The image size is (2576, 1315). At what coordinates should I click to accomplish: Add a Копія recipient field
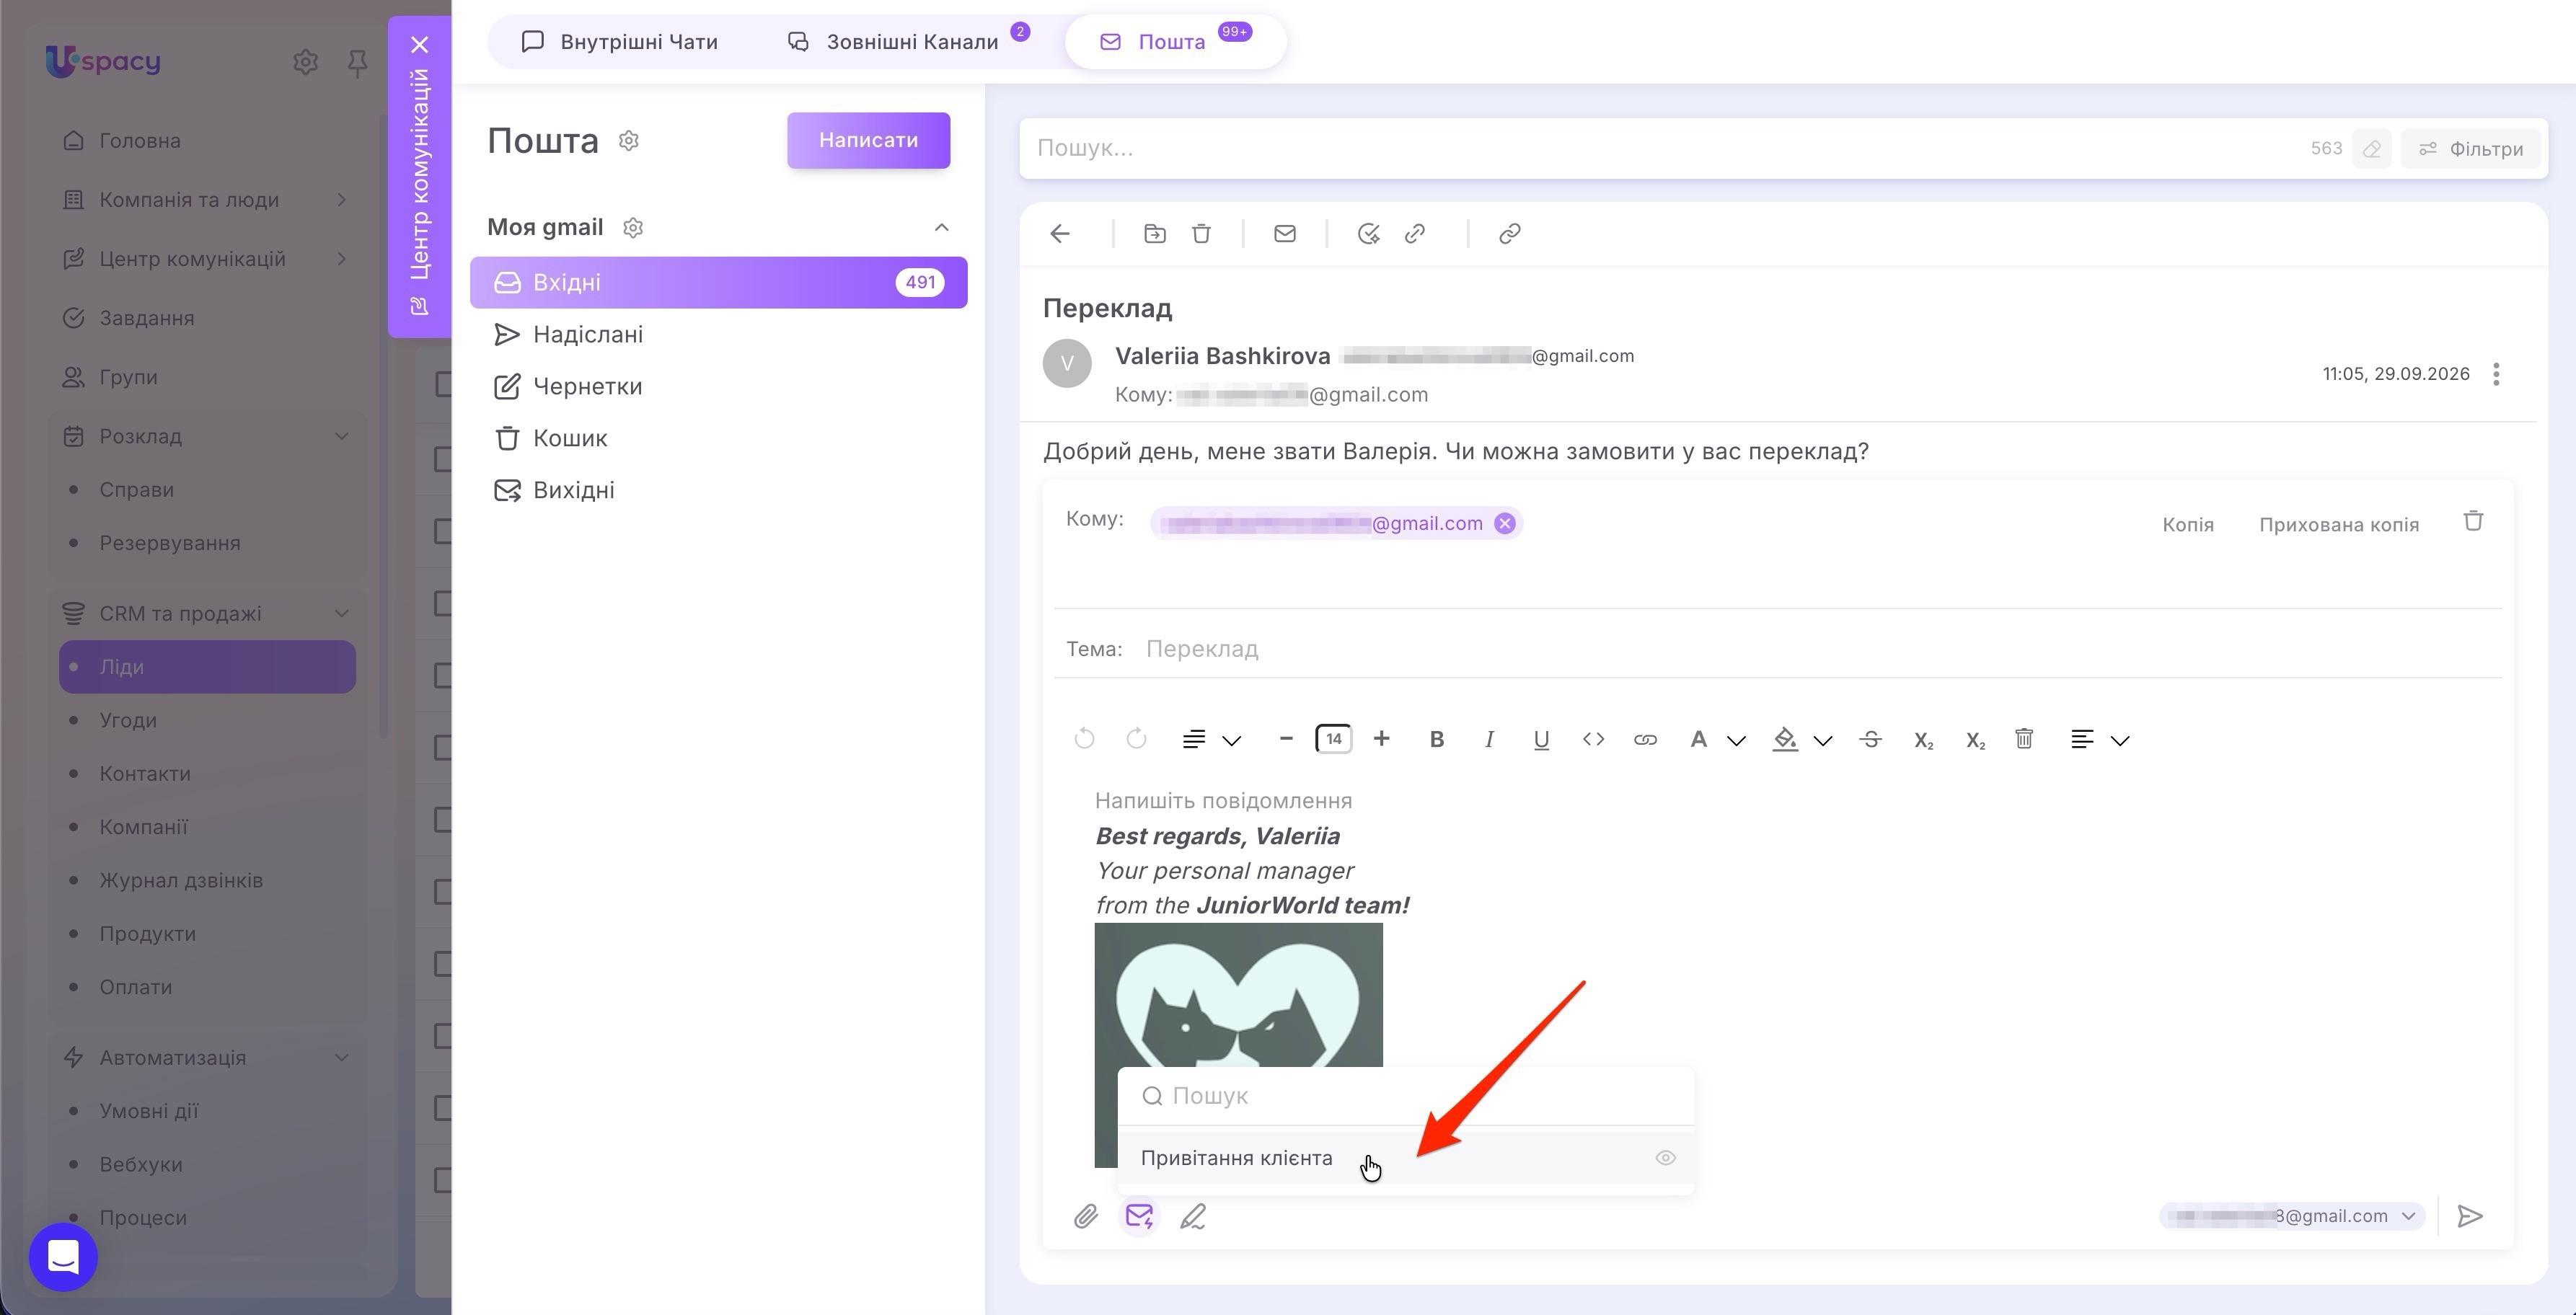[2187, 525]
